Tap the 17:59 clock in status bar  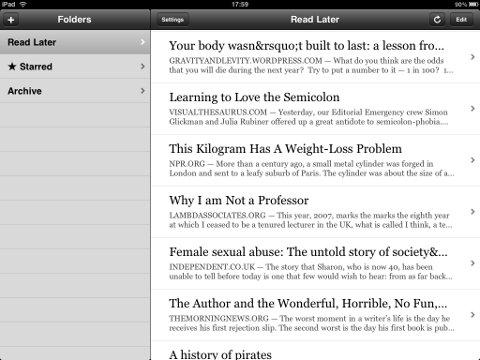coord(240,4)
